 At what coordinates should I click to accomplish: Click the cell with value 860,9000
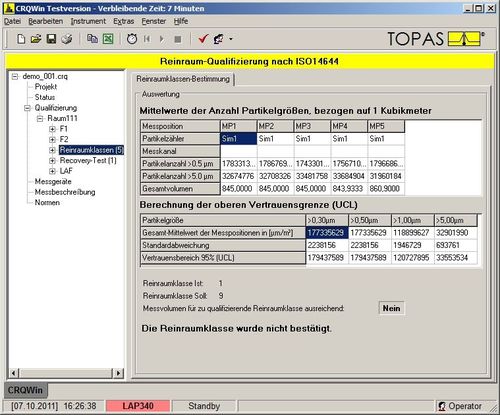click(386, 189)
